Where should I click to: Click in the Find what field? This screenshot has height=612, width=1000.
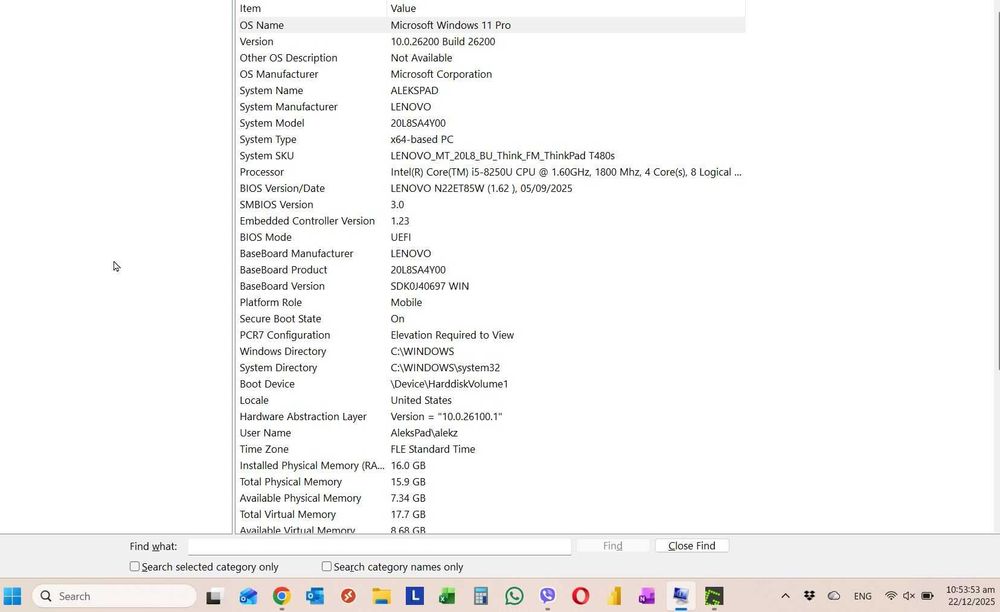(379, 546)
